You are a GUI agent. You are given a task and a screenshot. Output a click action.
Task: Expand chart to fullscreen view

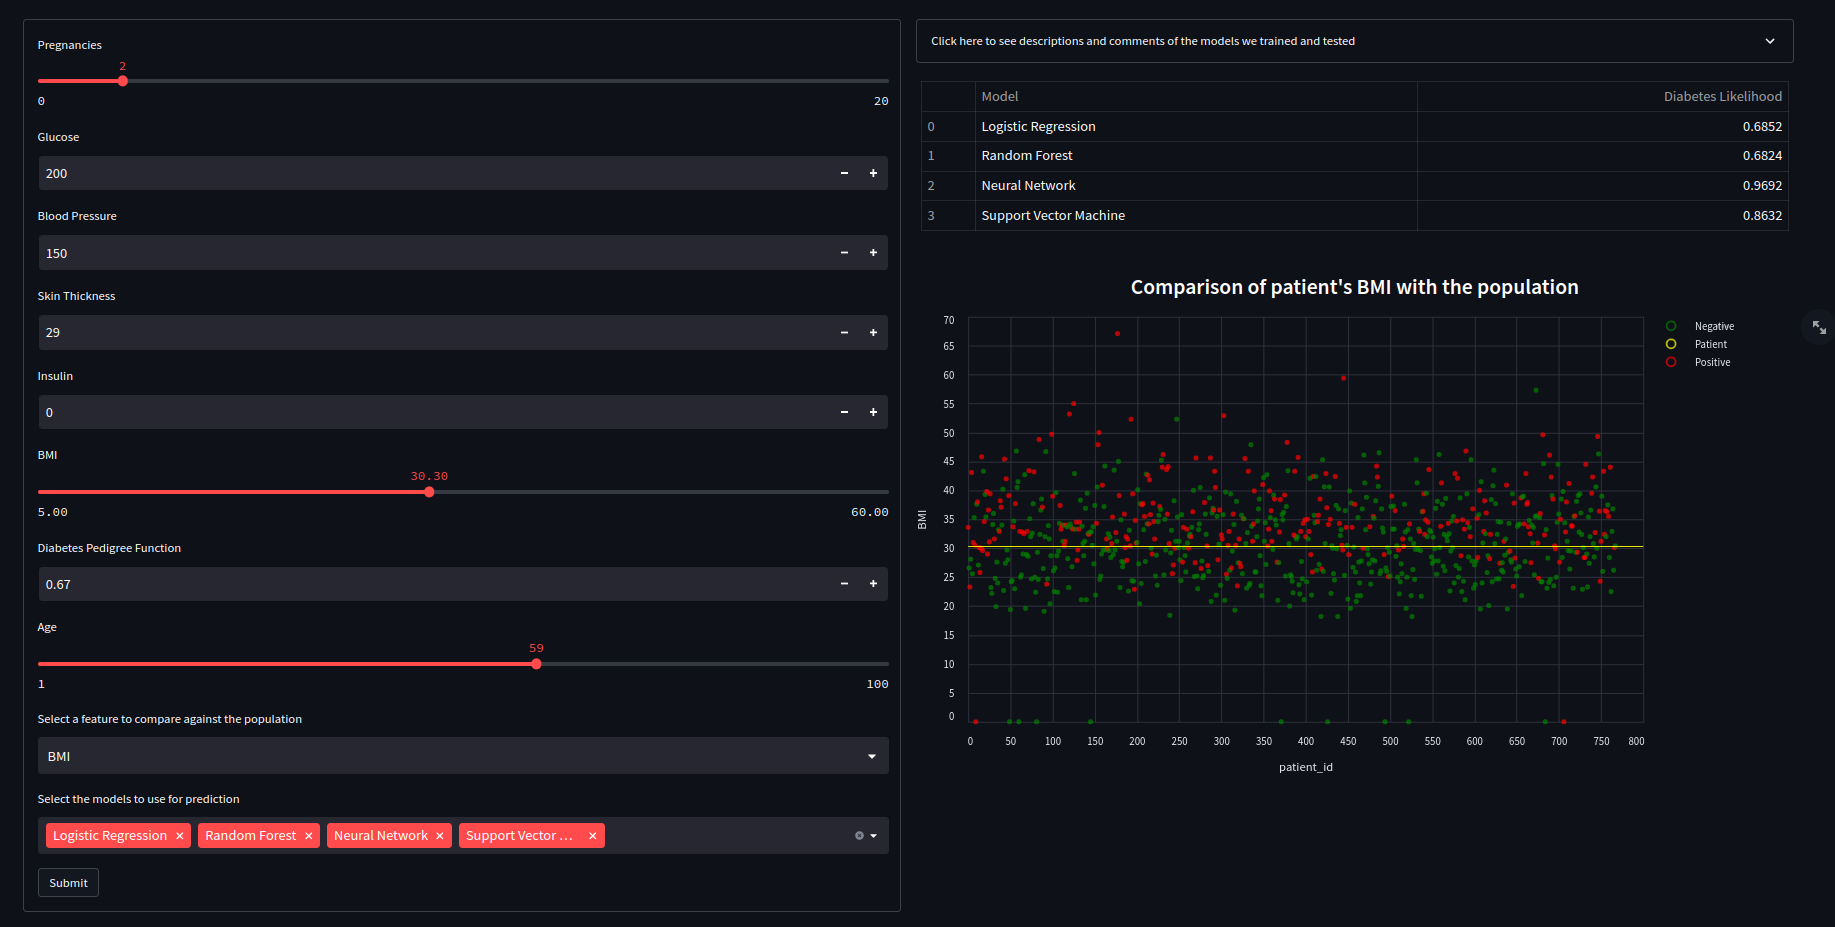click(1819, 327)
